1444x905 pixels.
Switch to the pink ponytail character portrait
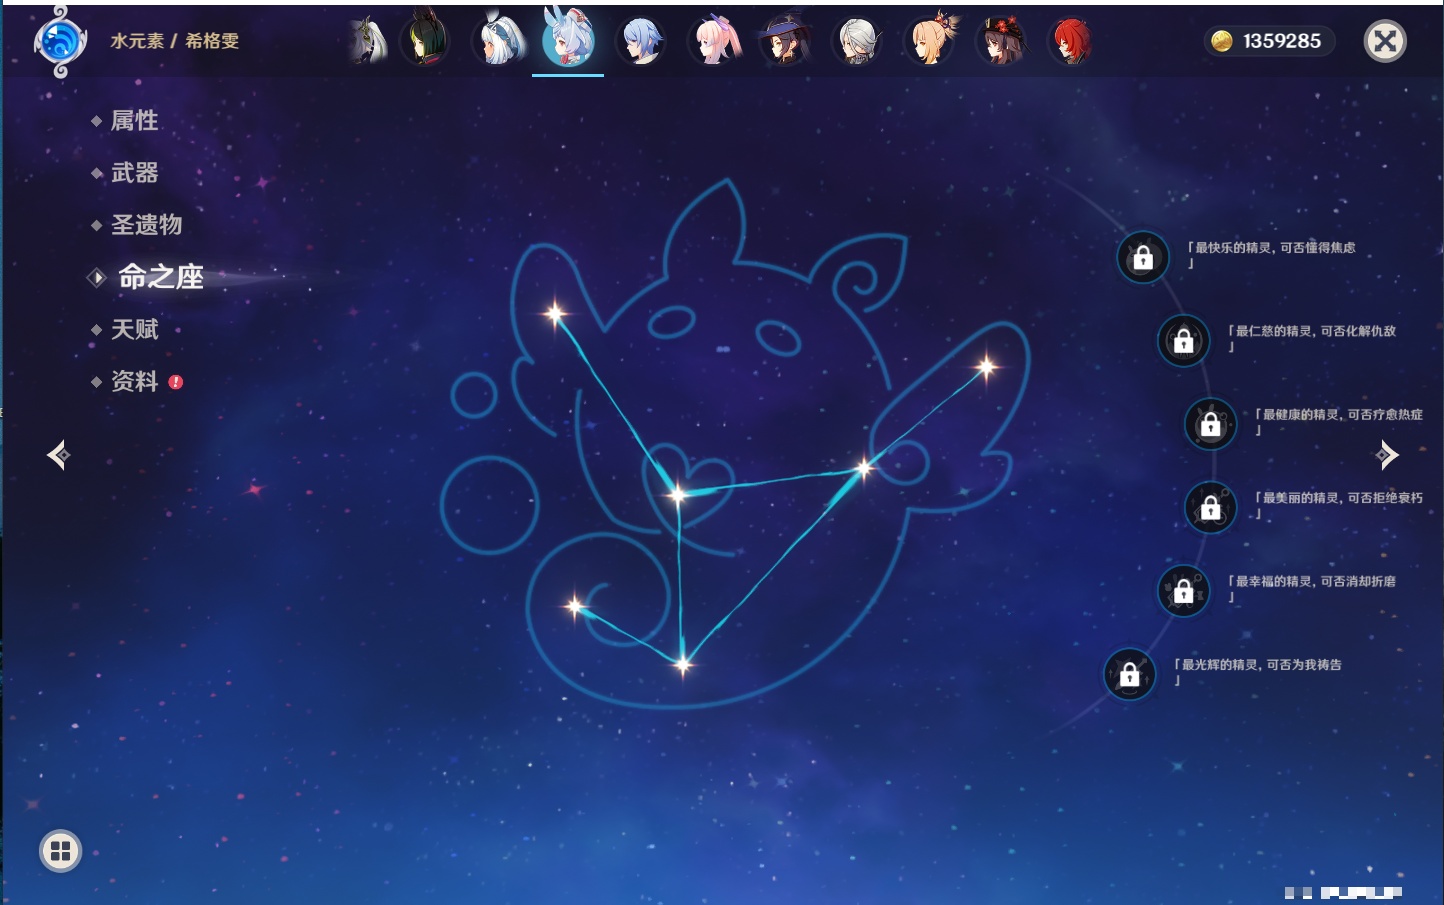tap(714, 41)
